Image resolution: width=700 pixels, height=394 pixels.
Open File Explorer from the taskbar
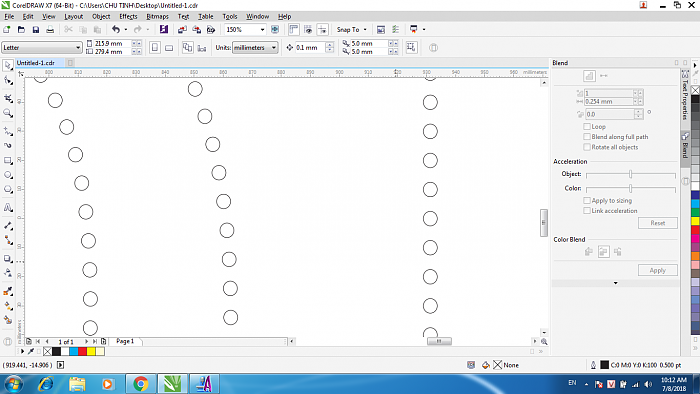[77, 384]
